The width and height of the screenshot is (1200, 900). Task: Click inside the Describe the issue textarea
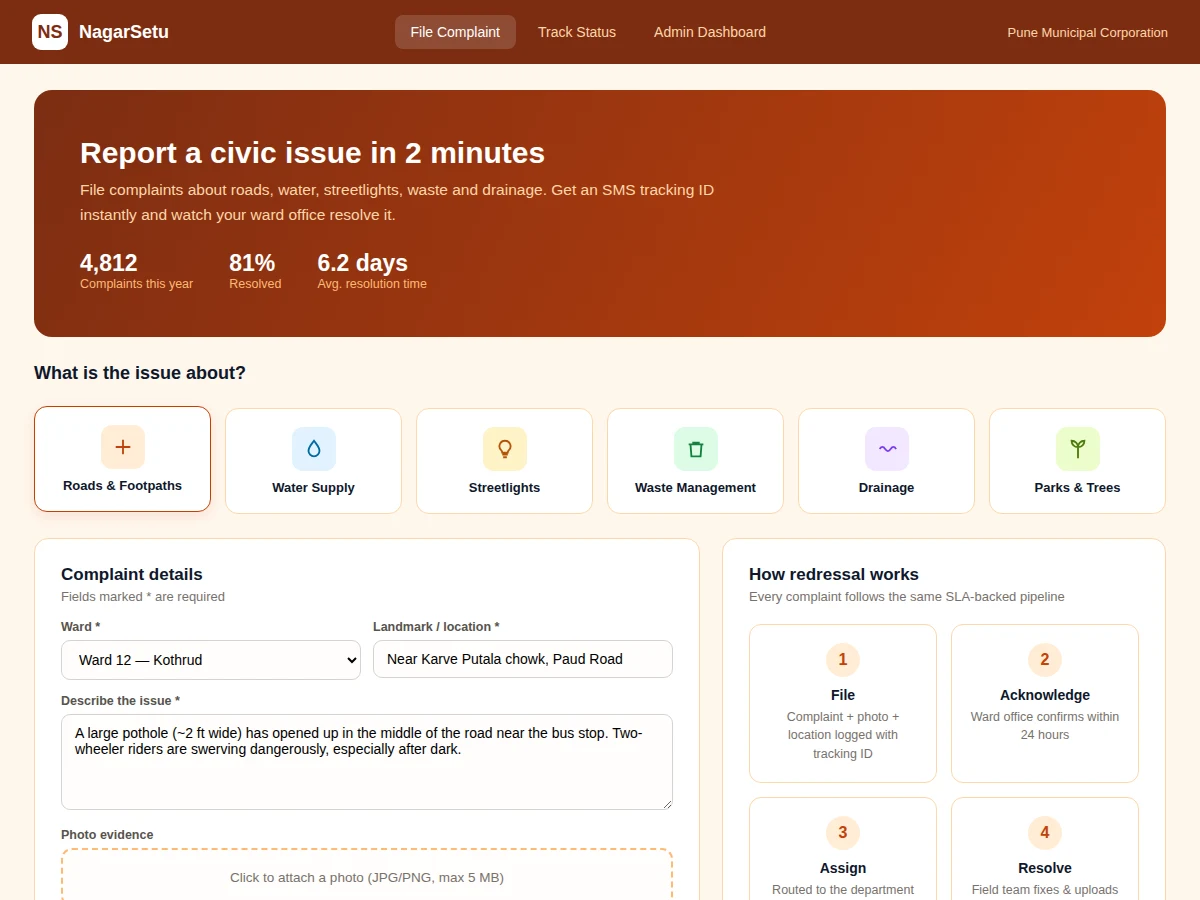pyautogui.click(x=367, y=762)
